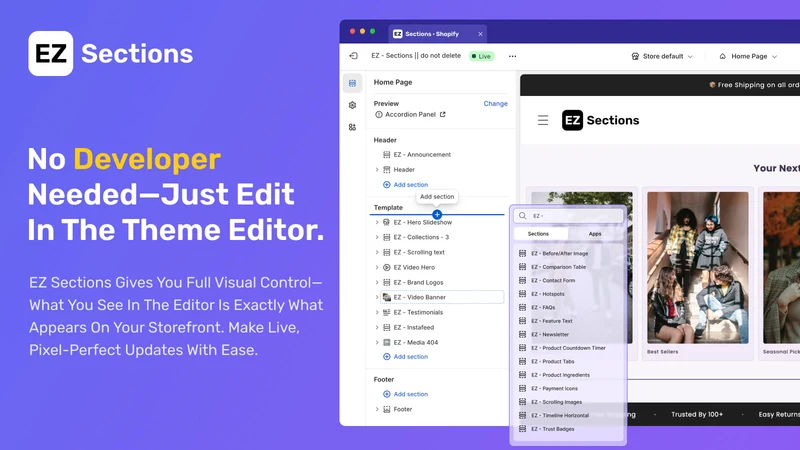Click the EZ Video Hero play icon
The image size is (800, 450).
(387, 267)
